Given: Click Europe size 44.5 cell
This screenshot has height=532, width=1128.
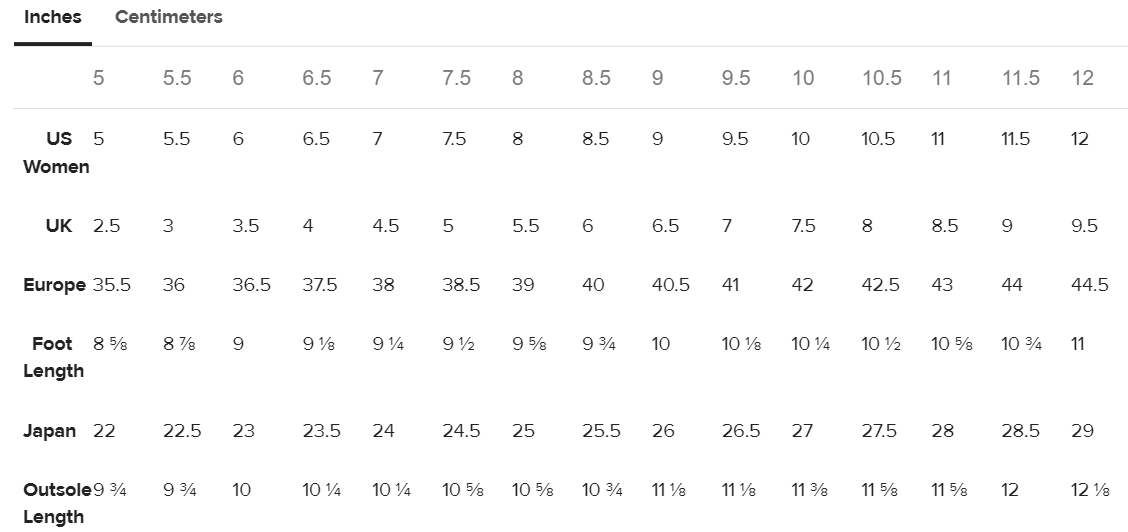Looking at the screenshot, I should point(1089,285).
